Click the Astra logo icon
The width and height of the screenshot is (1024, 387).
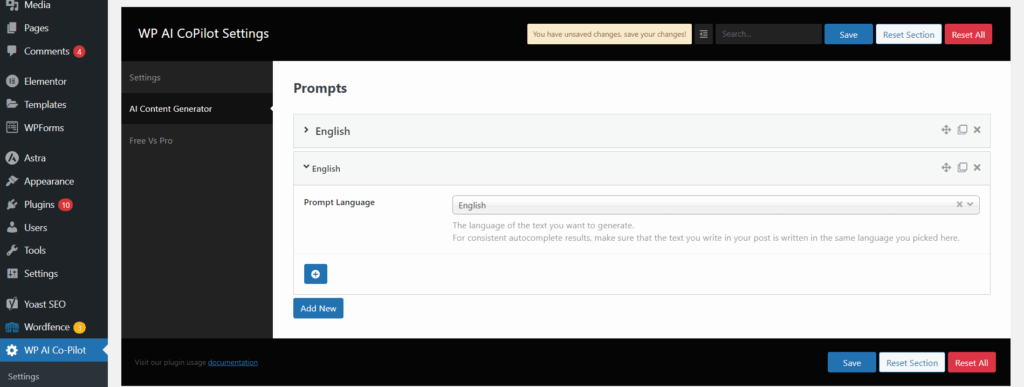12,158
